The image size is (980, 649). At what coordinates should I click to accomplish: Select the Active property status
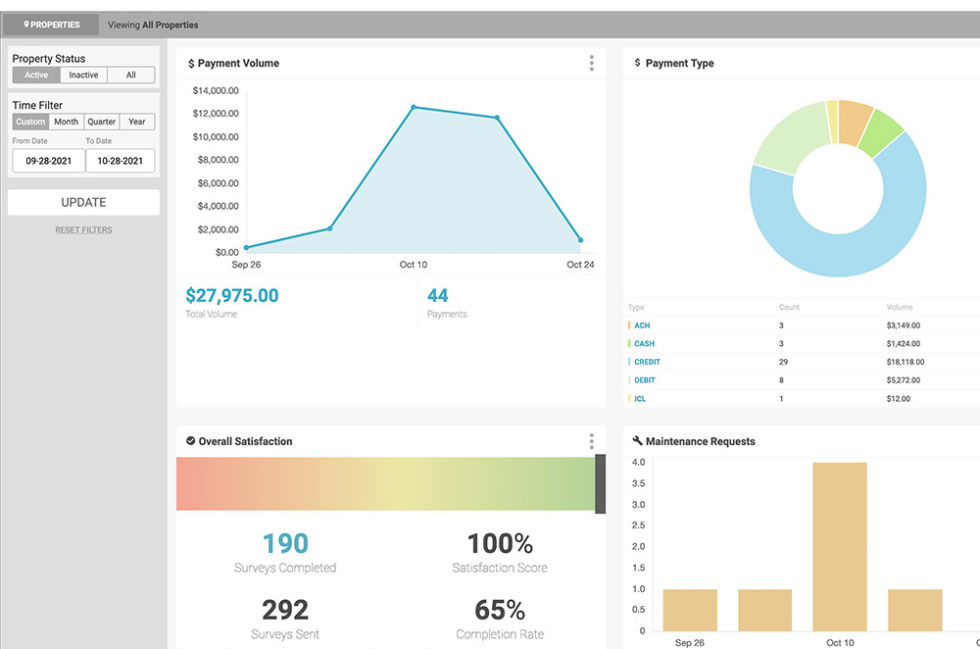coord(36,75)
